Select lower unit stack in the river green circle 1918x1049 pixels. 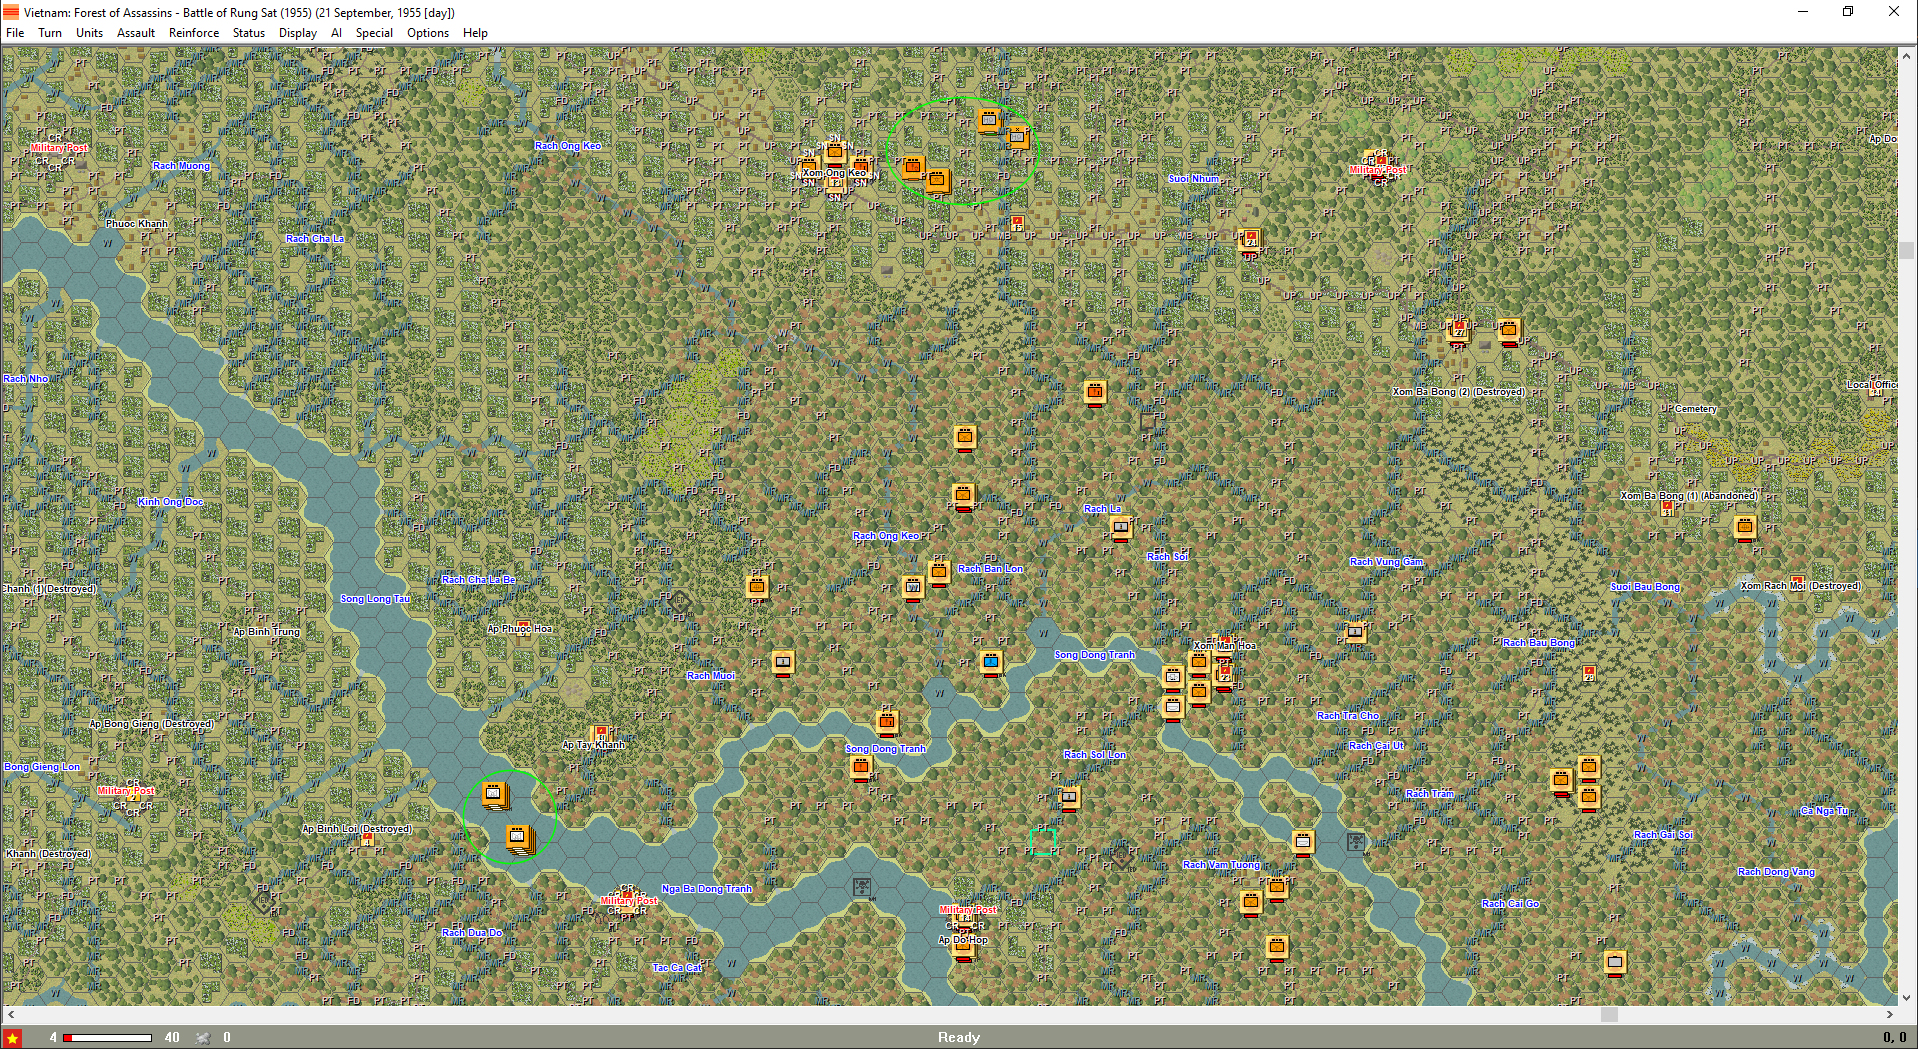tap(519, 838)
